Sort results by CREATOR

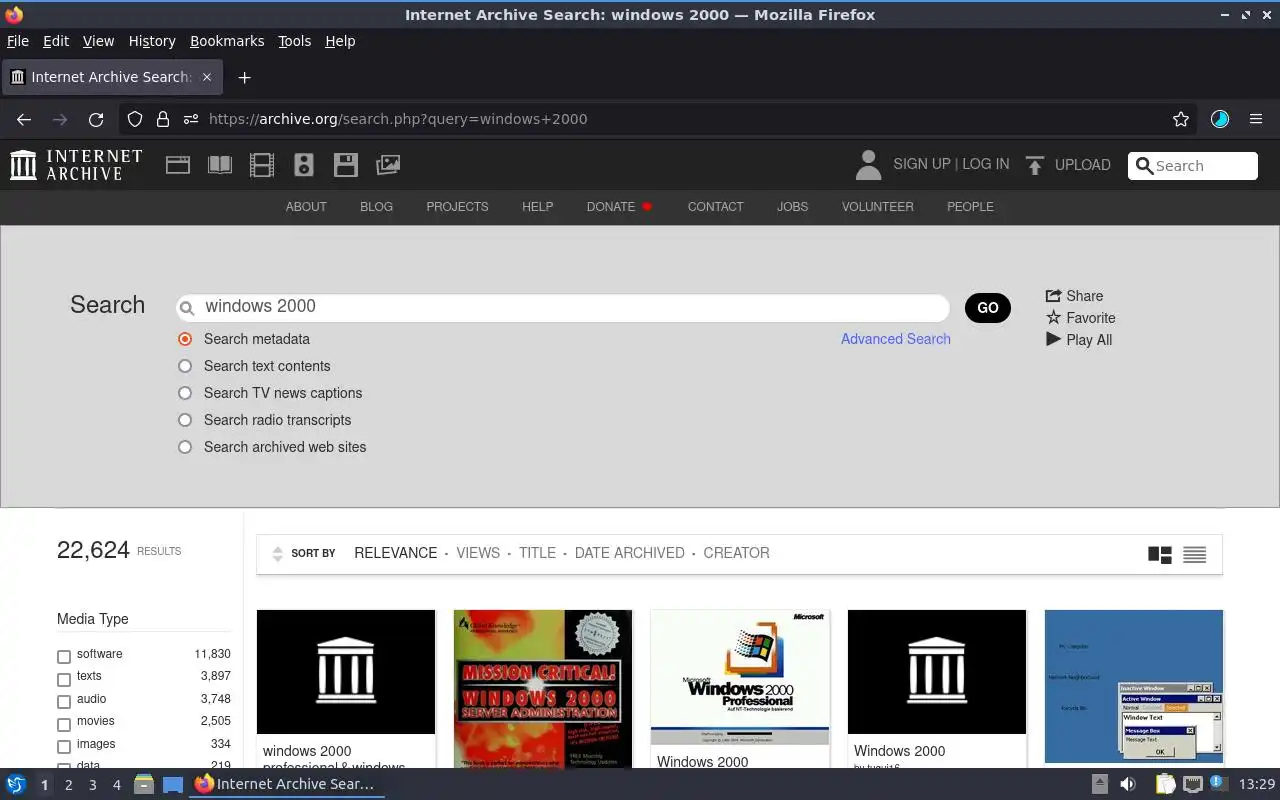(736, 553)
